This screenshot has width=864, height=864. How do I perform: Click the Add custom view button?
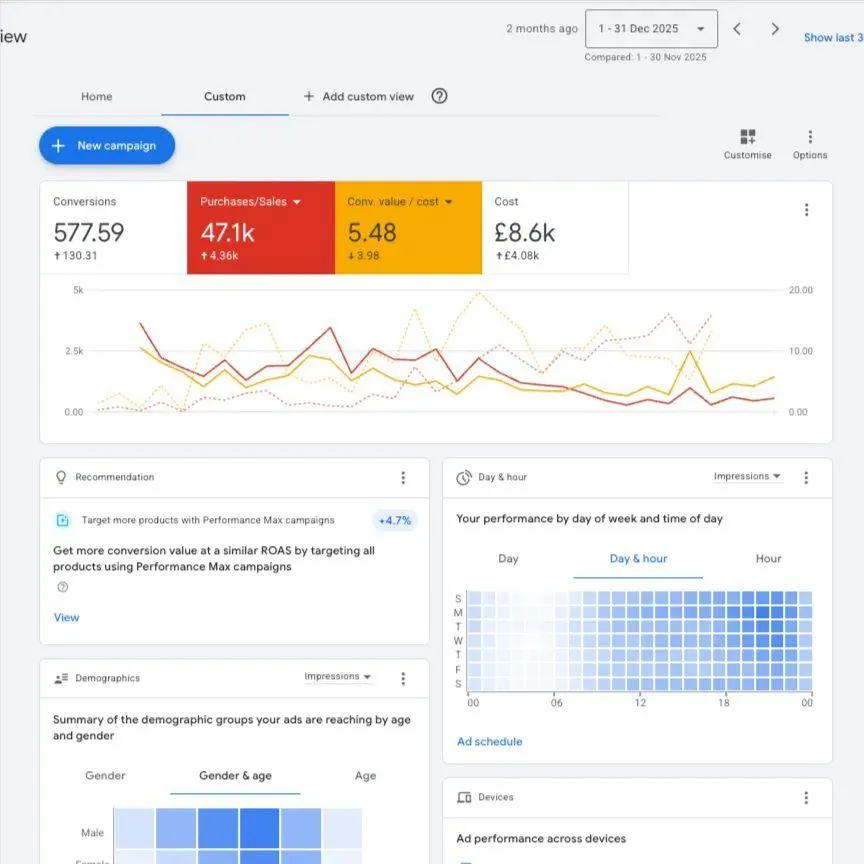[x=358, y=96]
